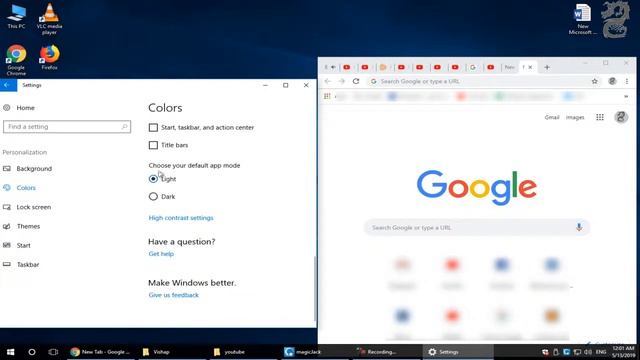Open Task View on taskbar

click(53, 352)
